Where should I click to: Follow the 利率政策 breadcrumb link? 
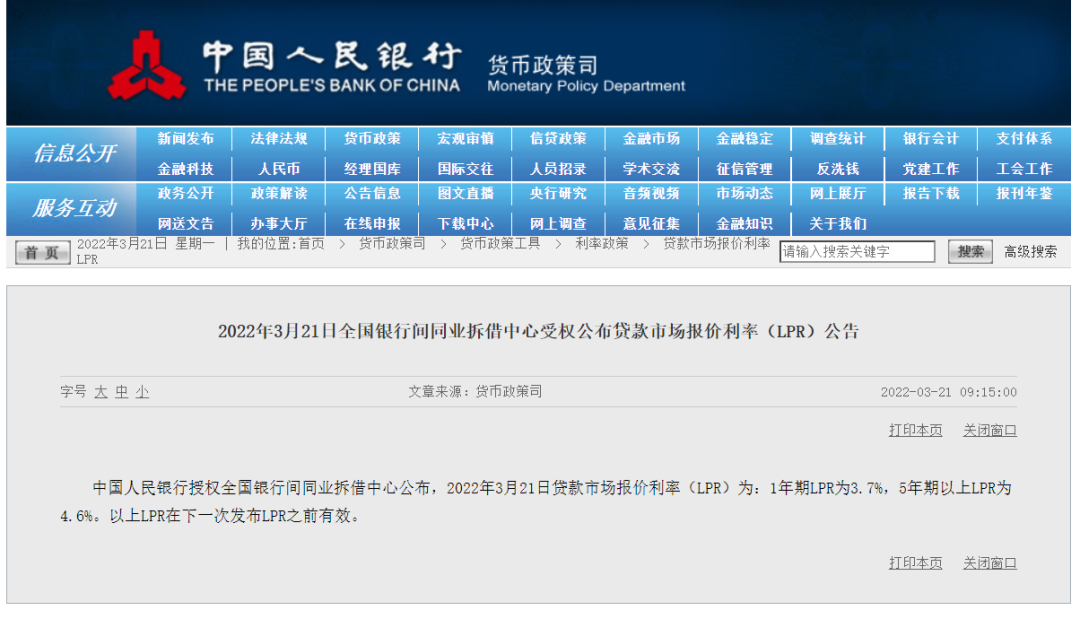[x=602, y=244]
